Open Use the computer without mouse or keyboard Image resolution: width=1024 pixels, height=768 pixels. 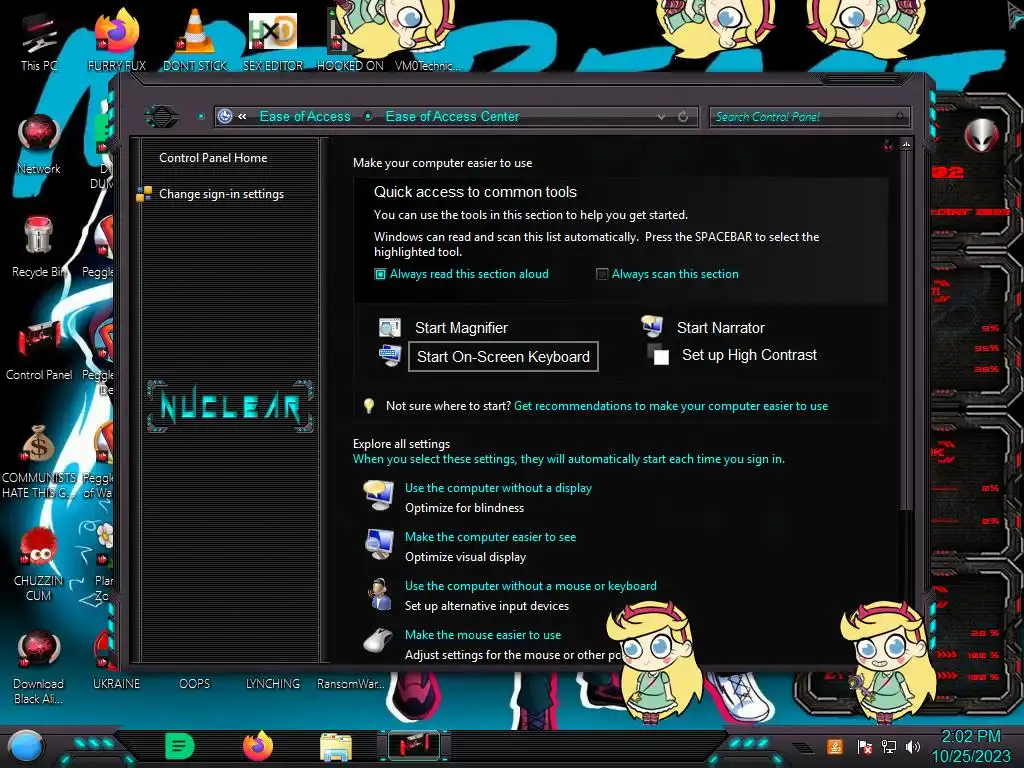(x=531, y=586)
